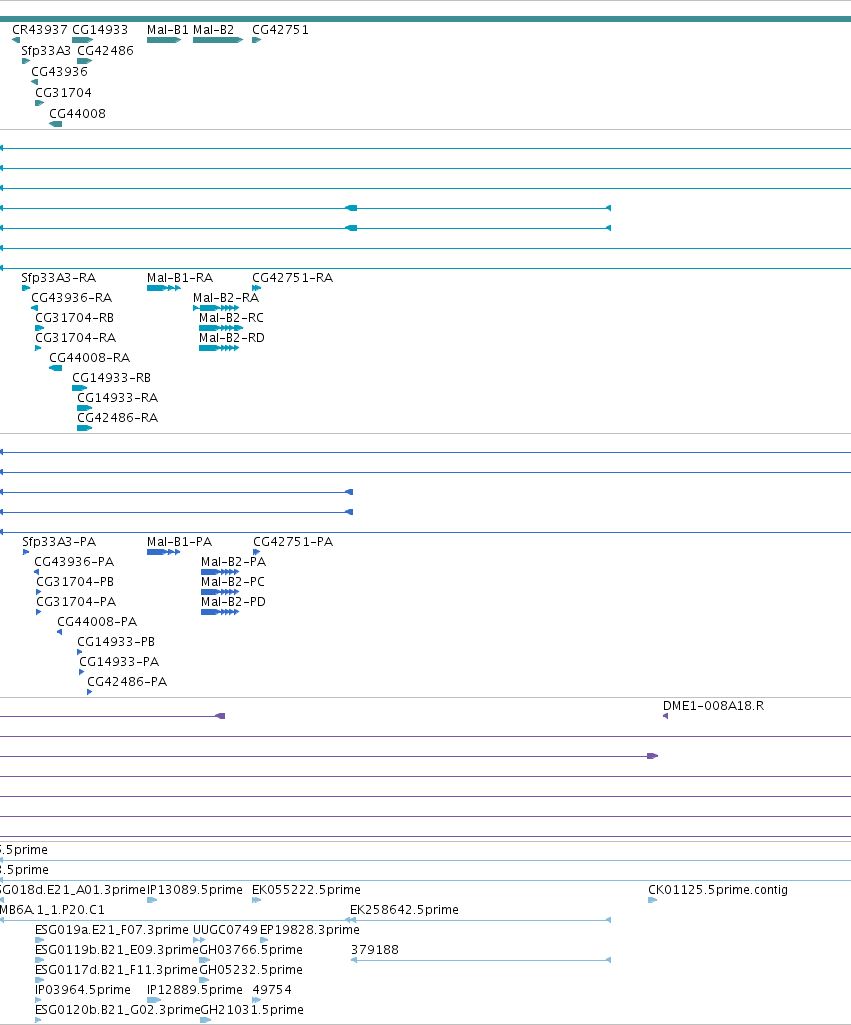
Task: Click the CG42486-RA transcript glyph
Action: click(x=84, y=428)
